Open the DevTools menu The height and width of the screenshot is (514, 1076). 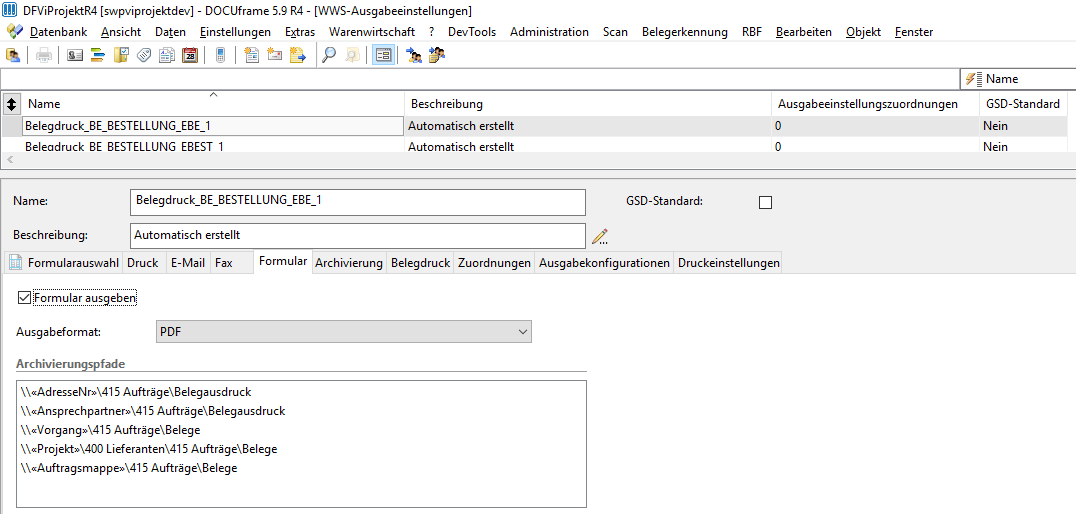pos(472,32)
